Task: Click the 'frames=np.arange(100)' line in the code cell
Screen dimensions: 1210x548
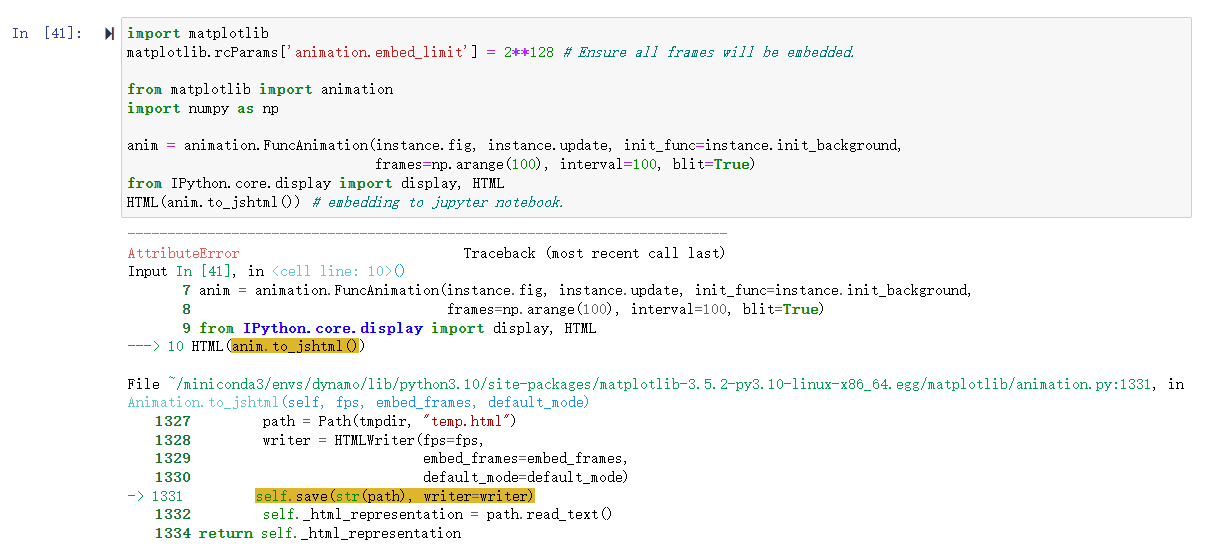Action: pos(564,164)
